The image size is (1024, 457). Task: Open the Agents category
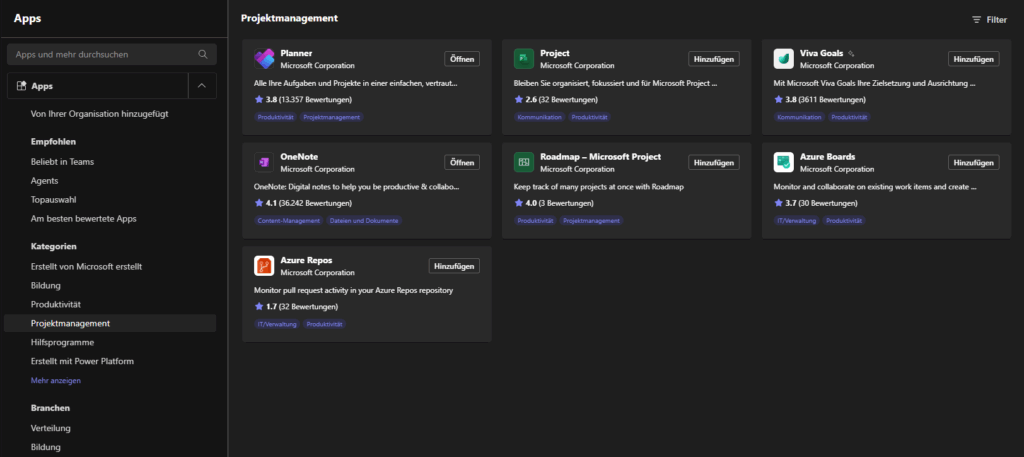(x=44, y=181)
